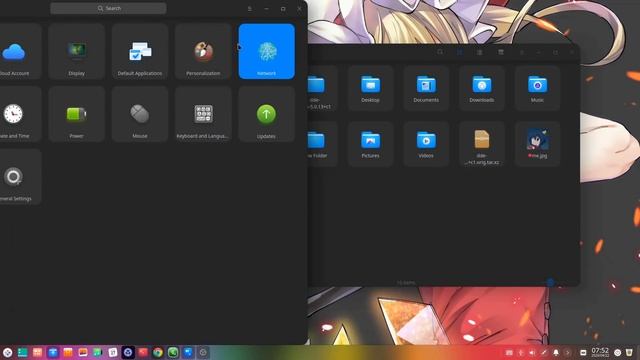
Task: Select the tar.xz archive file
Action: tap(482, 144)
